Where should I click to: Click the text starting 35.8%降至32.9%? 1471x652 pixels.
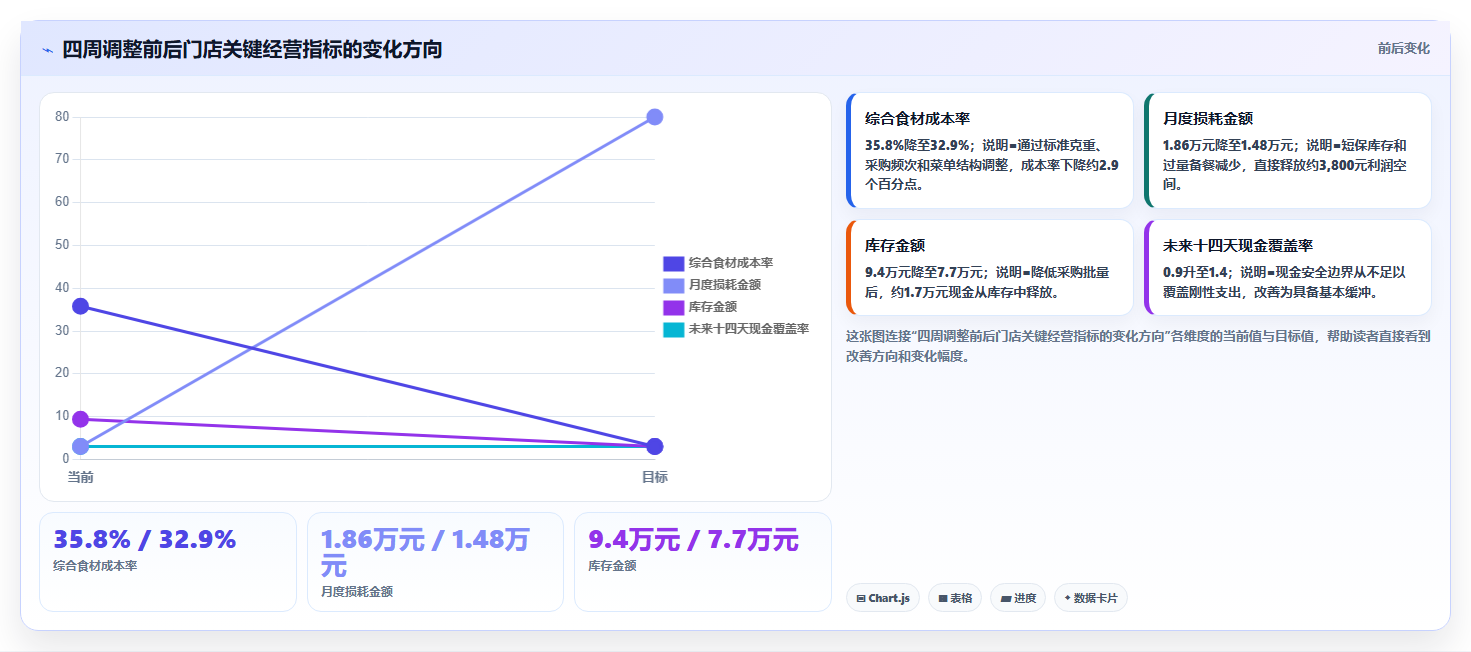click(992, 165)
